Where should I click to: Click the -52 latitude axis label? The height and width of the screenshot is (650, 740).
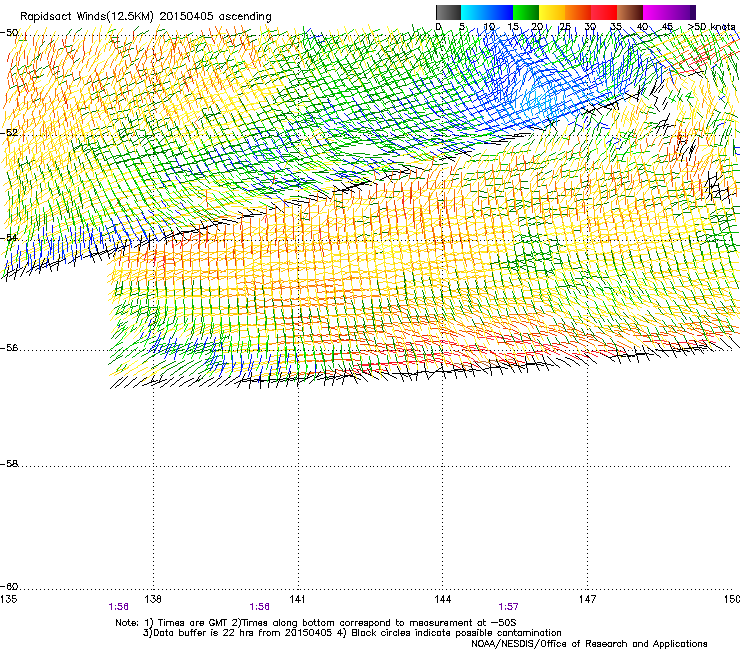9,133
